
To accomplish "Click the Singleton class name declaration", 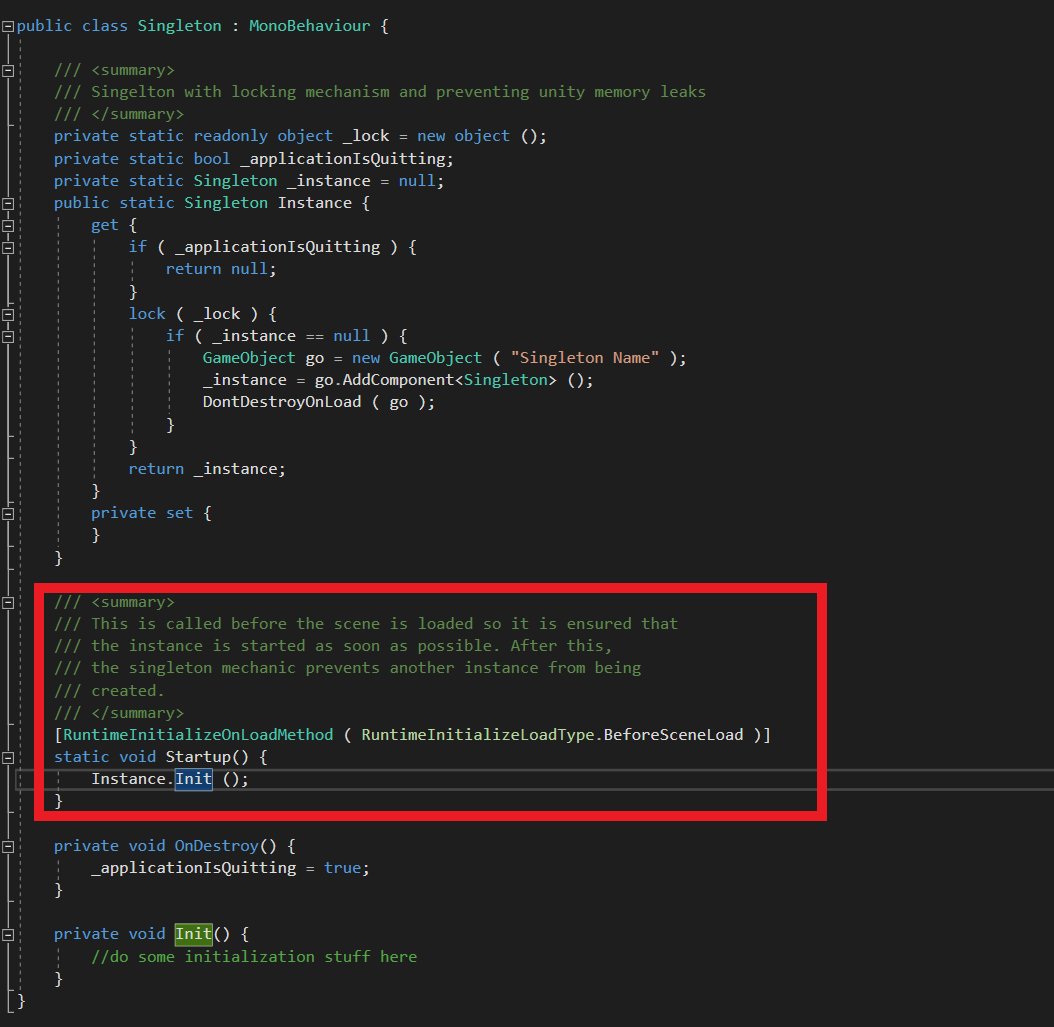I will (x=179, y=26).
